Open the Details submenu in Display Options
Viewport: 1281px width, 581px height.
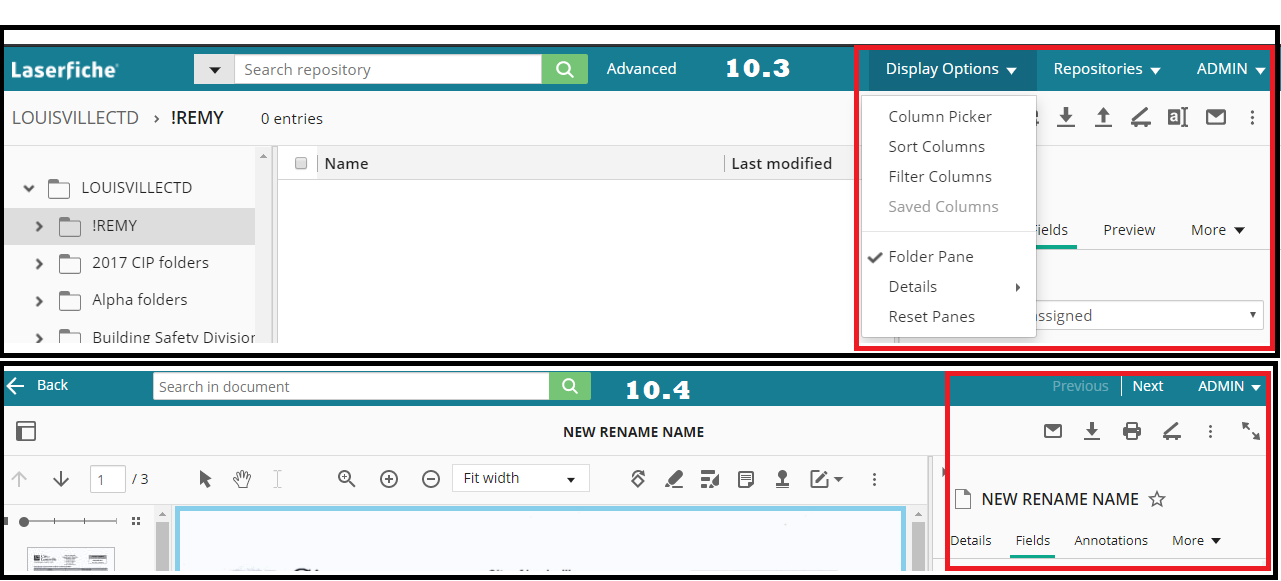click(x=948, y=287)
